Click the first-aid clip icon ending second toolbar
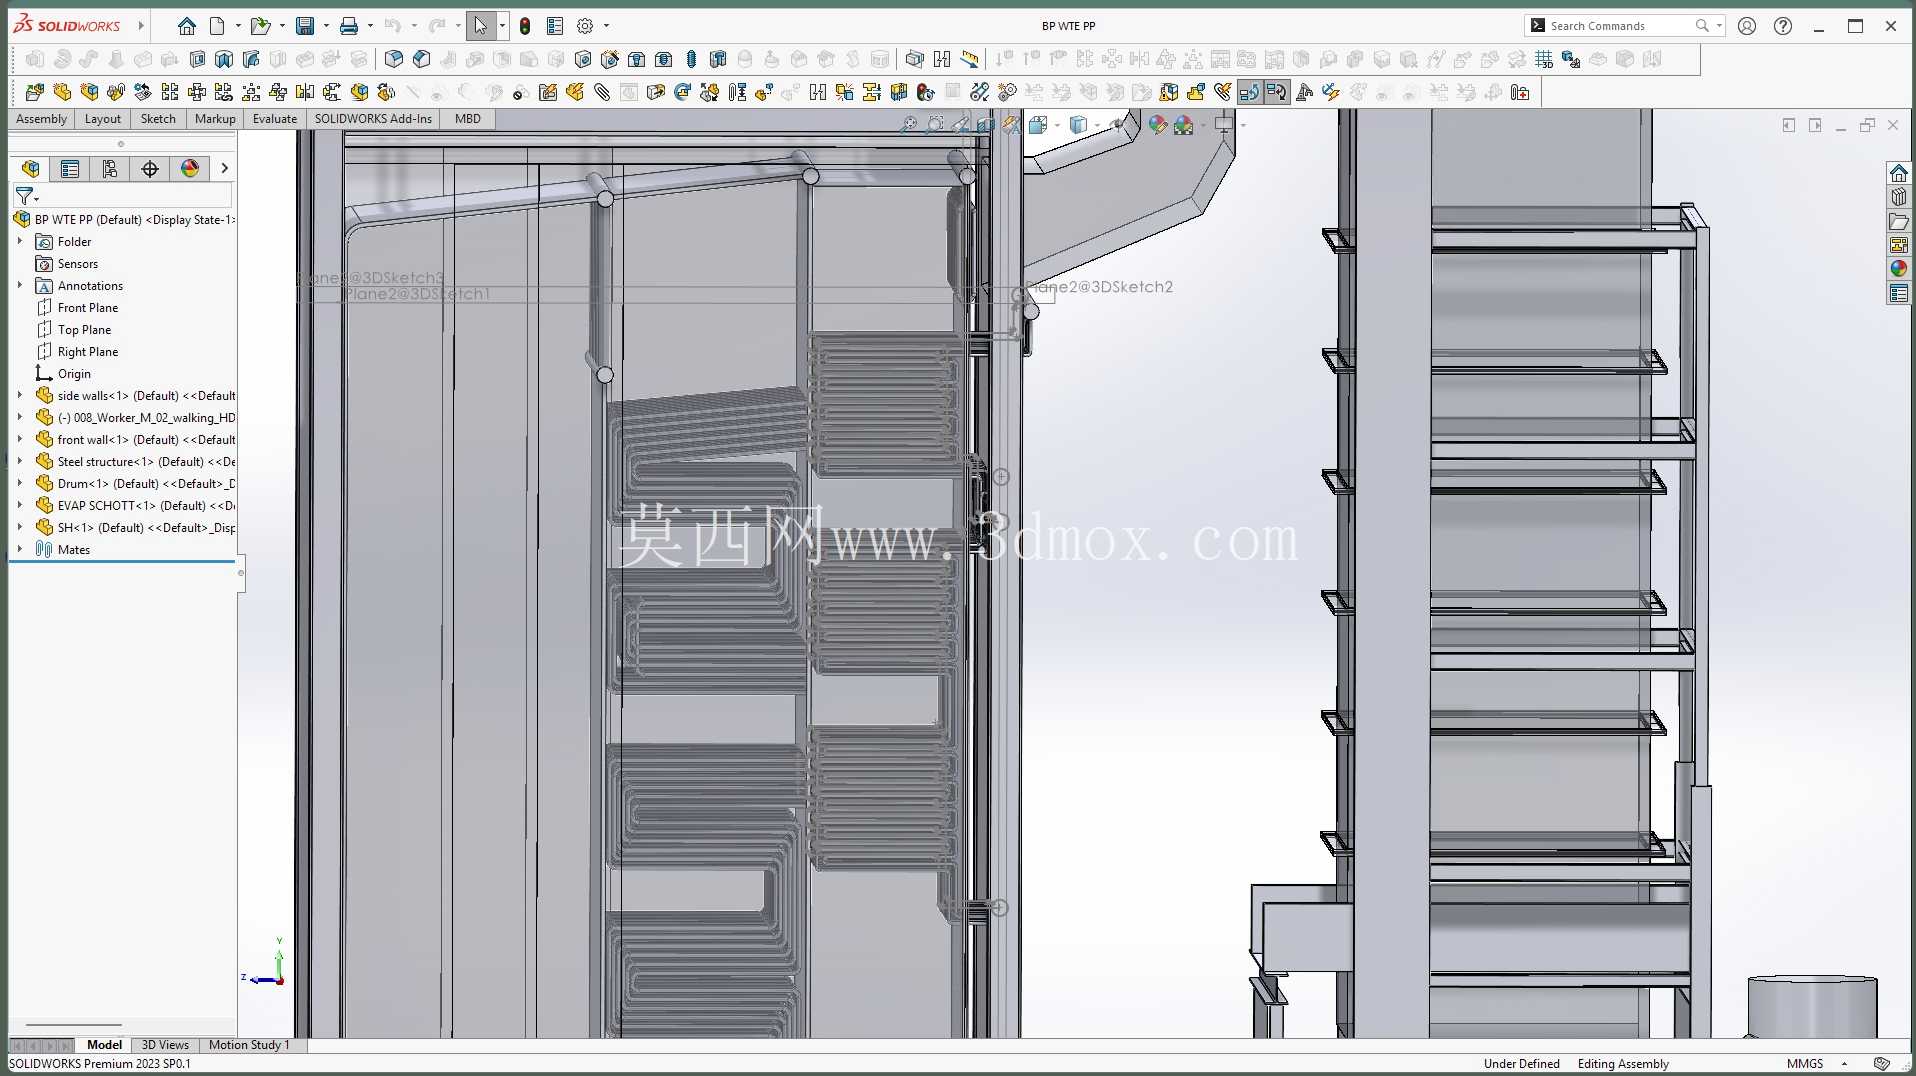1916x1076 pixels. pyautogui.click(x=1520, y=92)
